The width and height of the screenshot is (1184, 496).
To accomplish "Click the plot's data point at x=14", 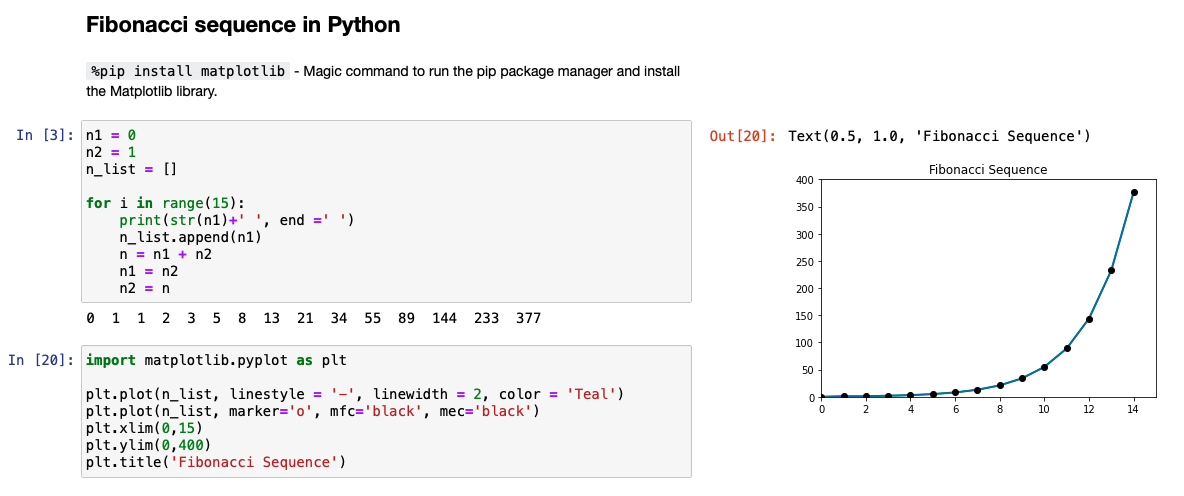I will (1134, 192).
